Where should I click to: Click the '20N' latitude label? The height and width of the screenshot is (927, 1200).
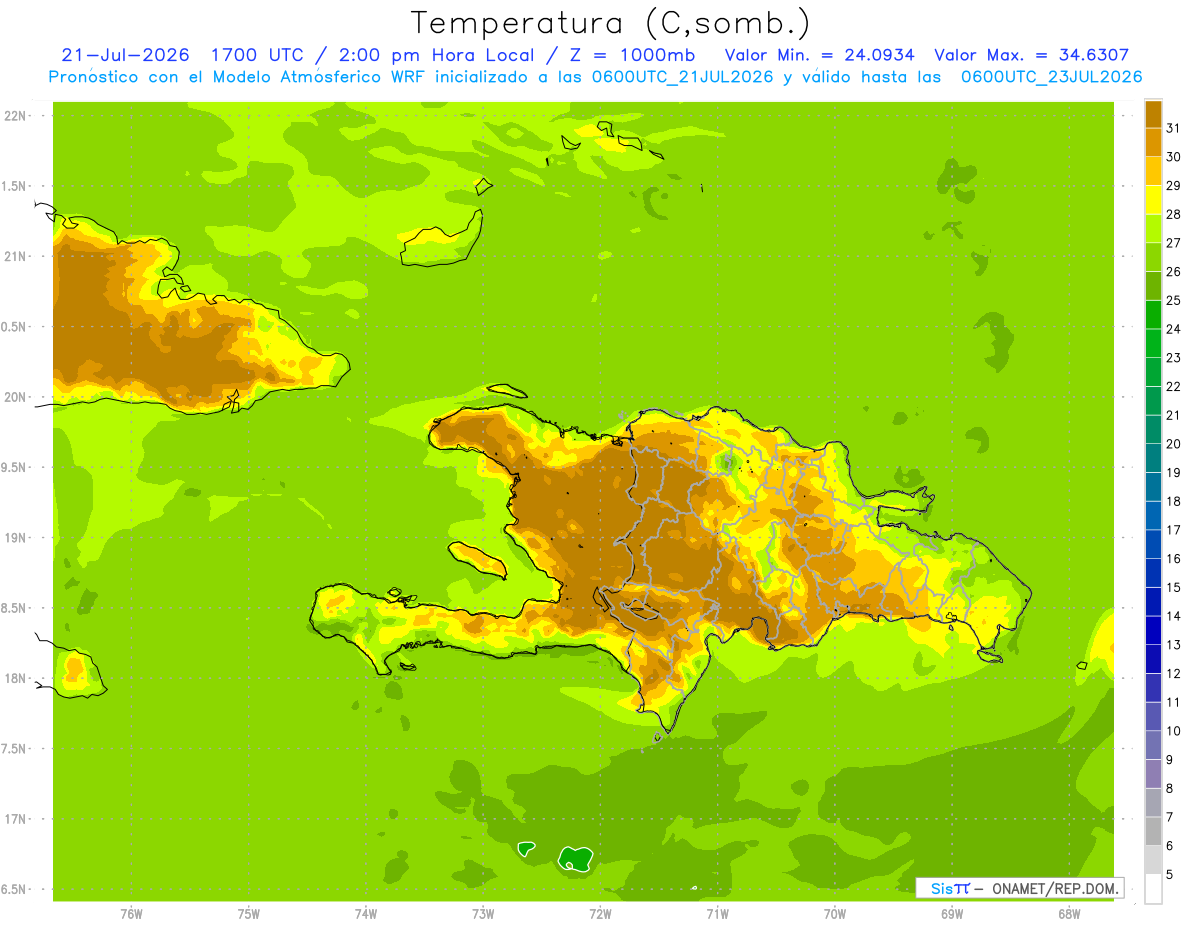(17, 397)
